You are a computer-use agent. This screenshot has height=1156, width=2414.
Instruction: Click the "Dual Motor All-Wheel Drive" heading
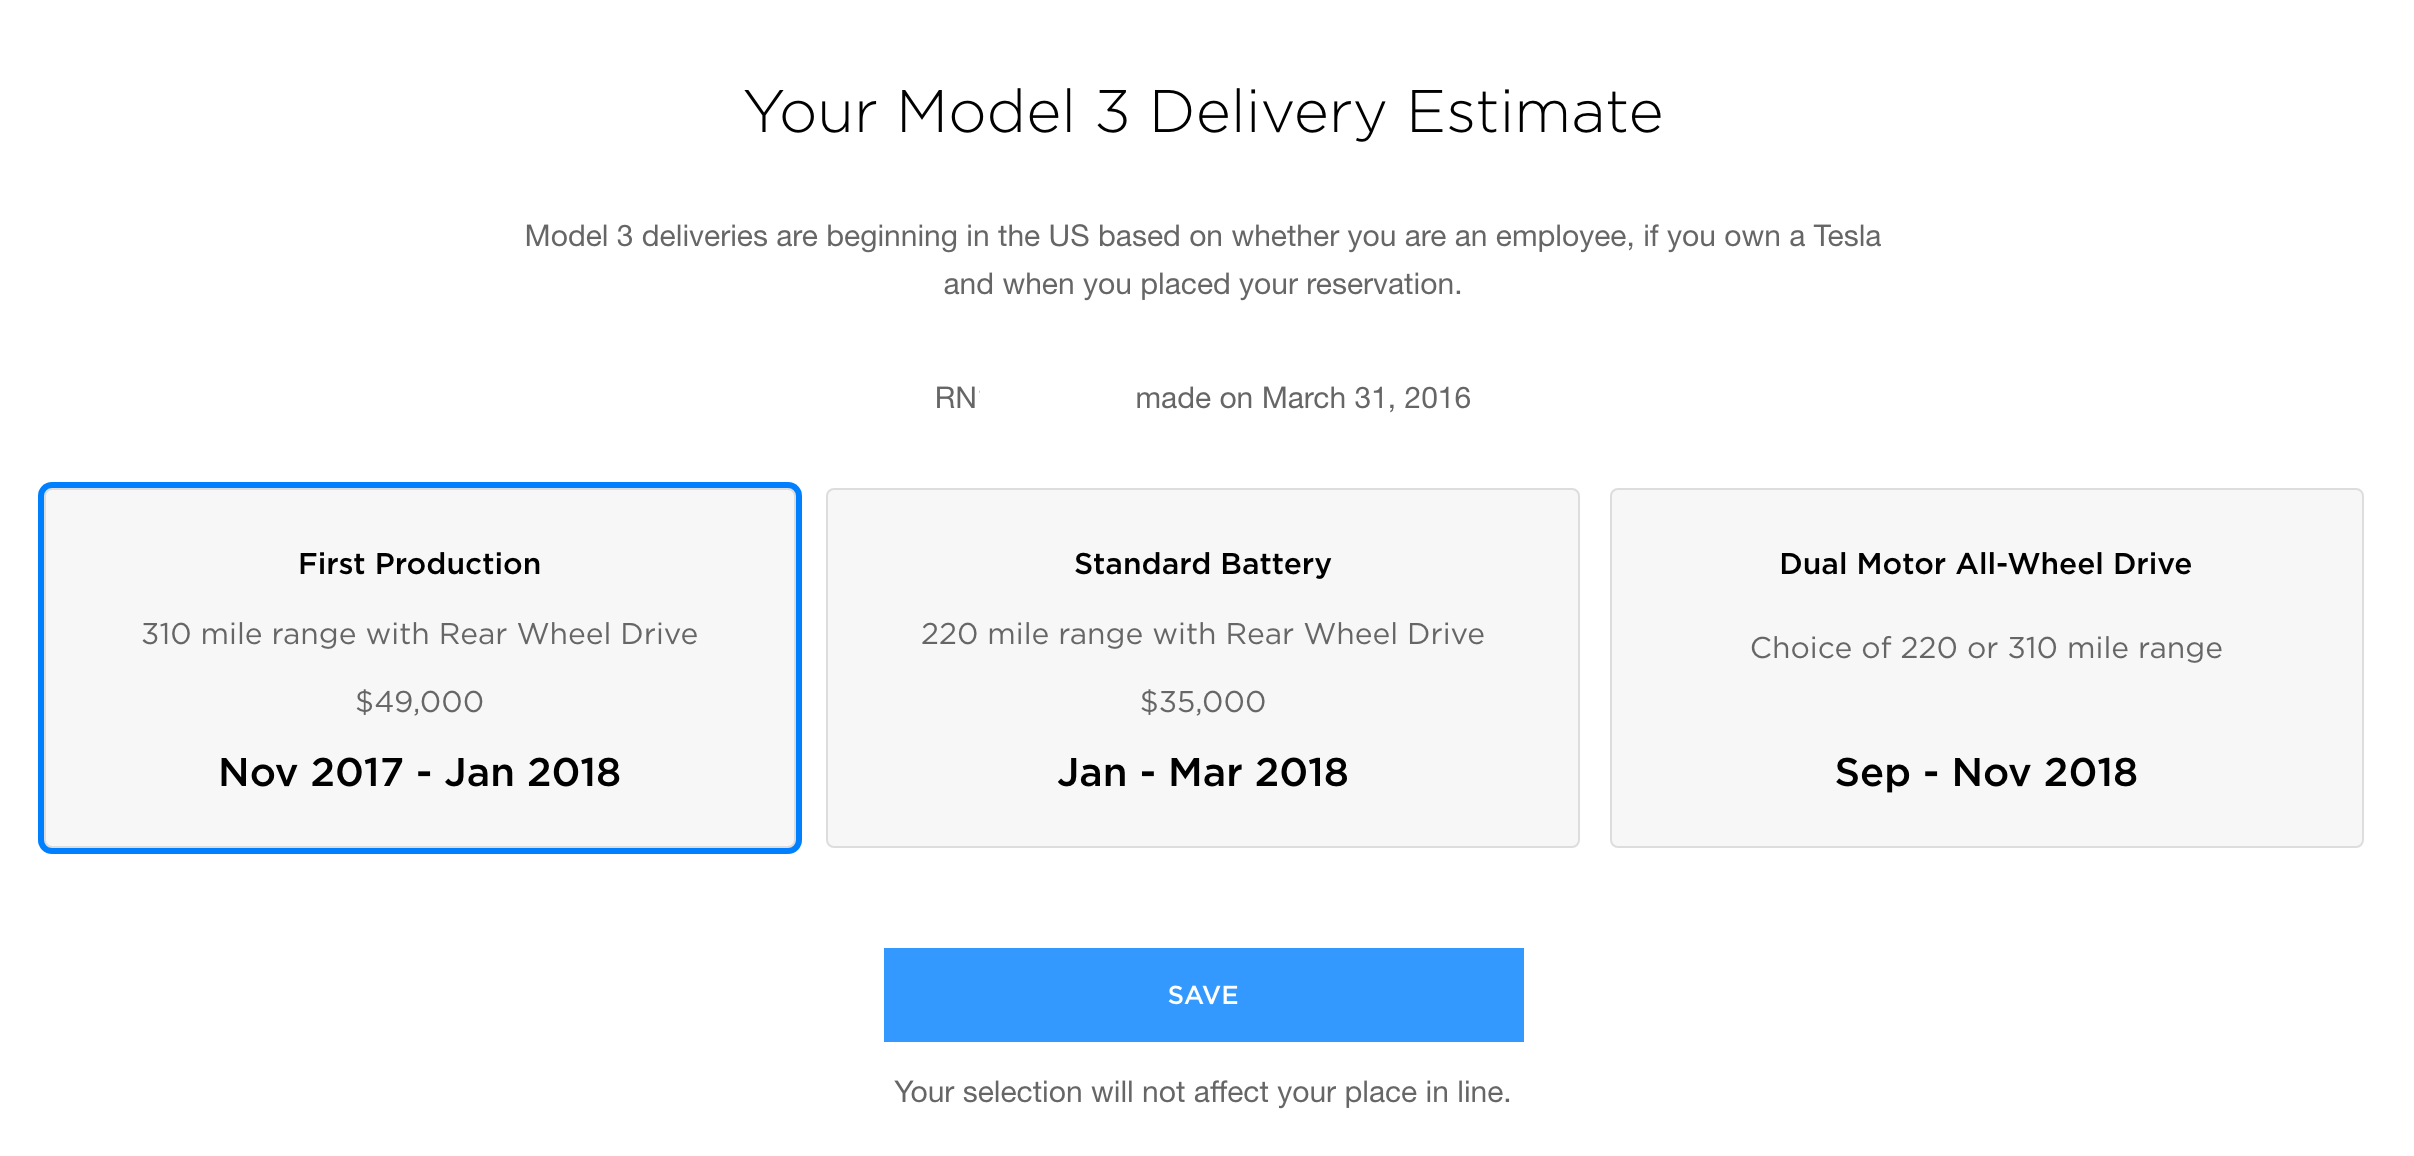(x=1986, y=564)
